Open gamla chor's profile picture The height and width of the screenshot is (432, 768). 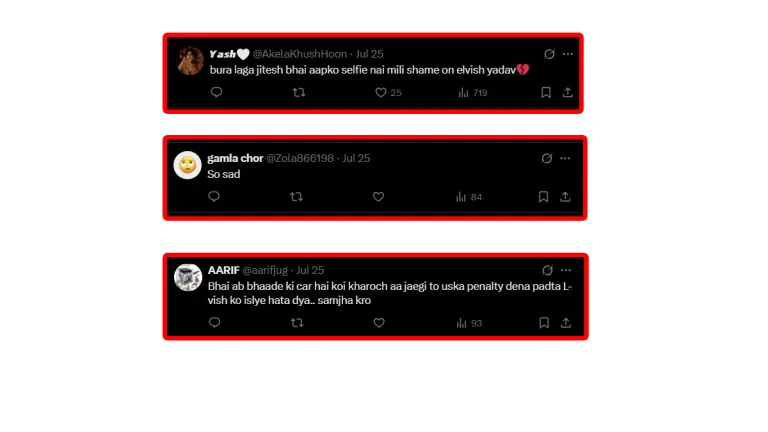click(x=187, y=165)
